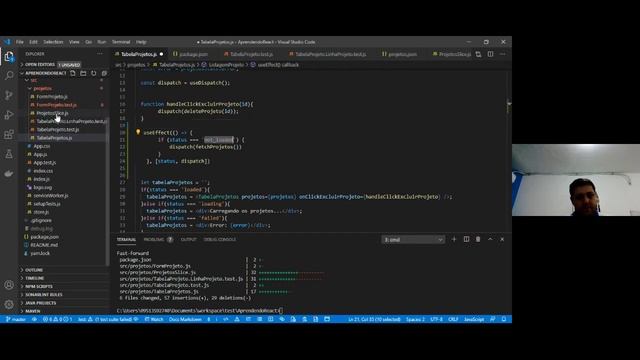Split the terminal panel
Viewport: 640px width, 360px height.
[466, 239]
